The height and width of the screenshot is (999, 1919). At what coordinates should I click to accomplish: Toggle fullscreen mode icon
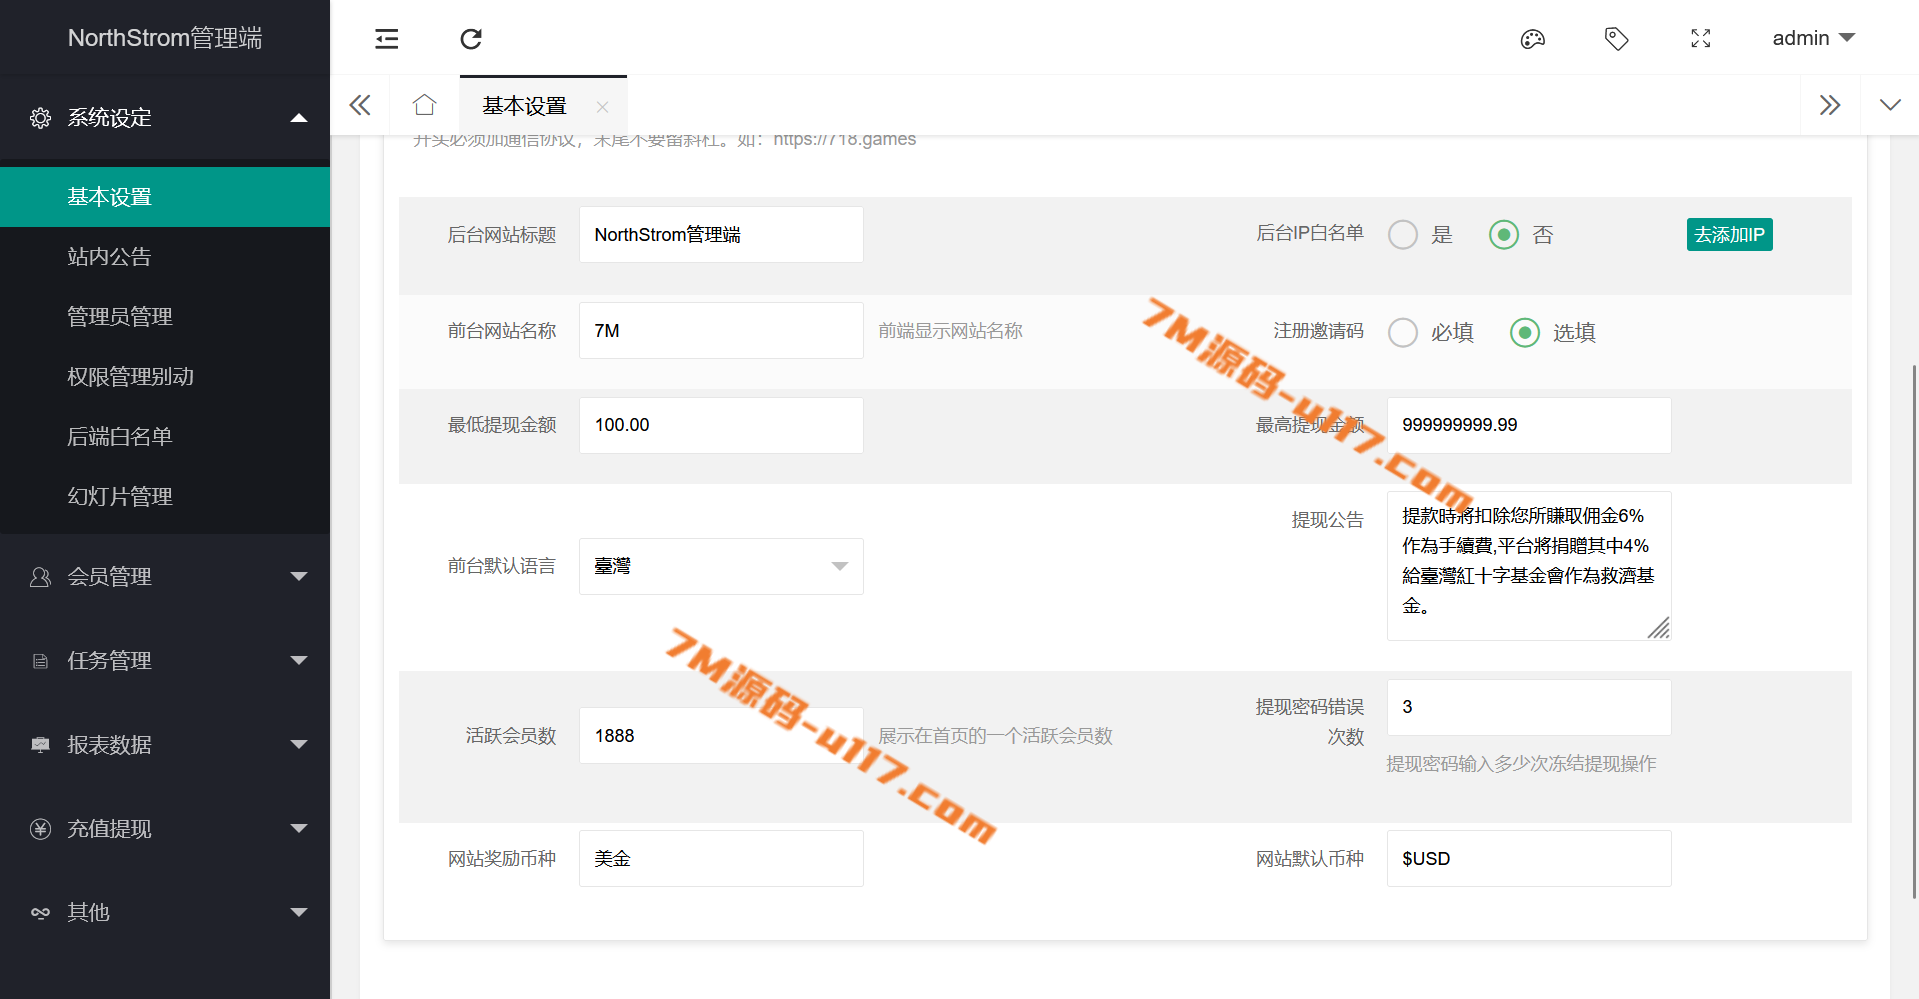pyautogui.click(x=1700, y=39)
